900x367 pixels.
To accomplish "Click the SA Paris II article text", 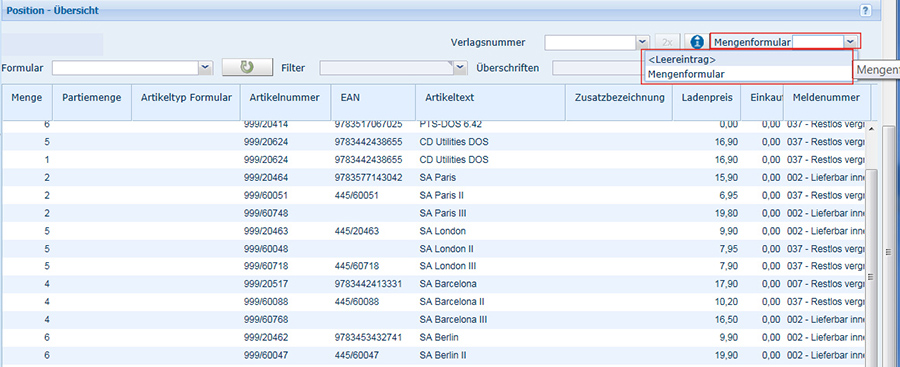I will click(x=441, y=195).
